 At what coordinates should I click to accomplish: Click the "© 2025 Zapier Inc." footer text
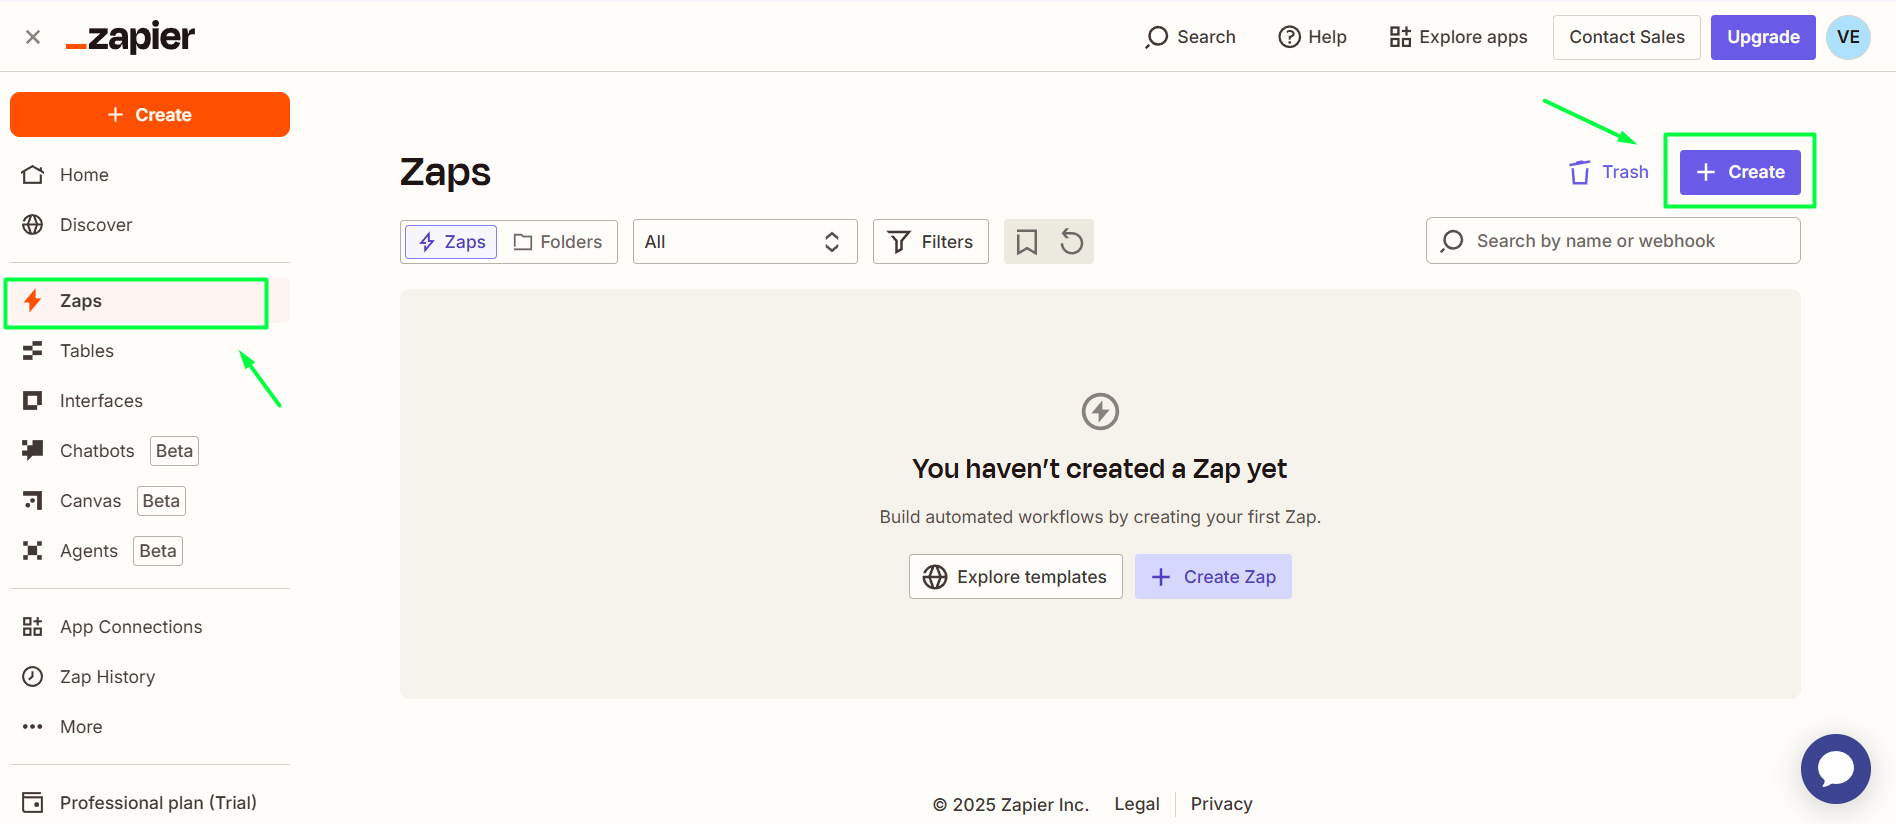click(x=1011, y=804)
